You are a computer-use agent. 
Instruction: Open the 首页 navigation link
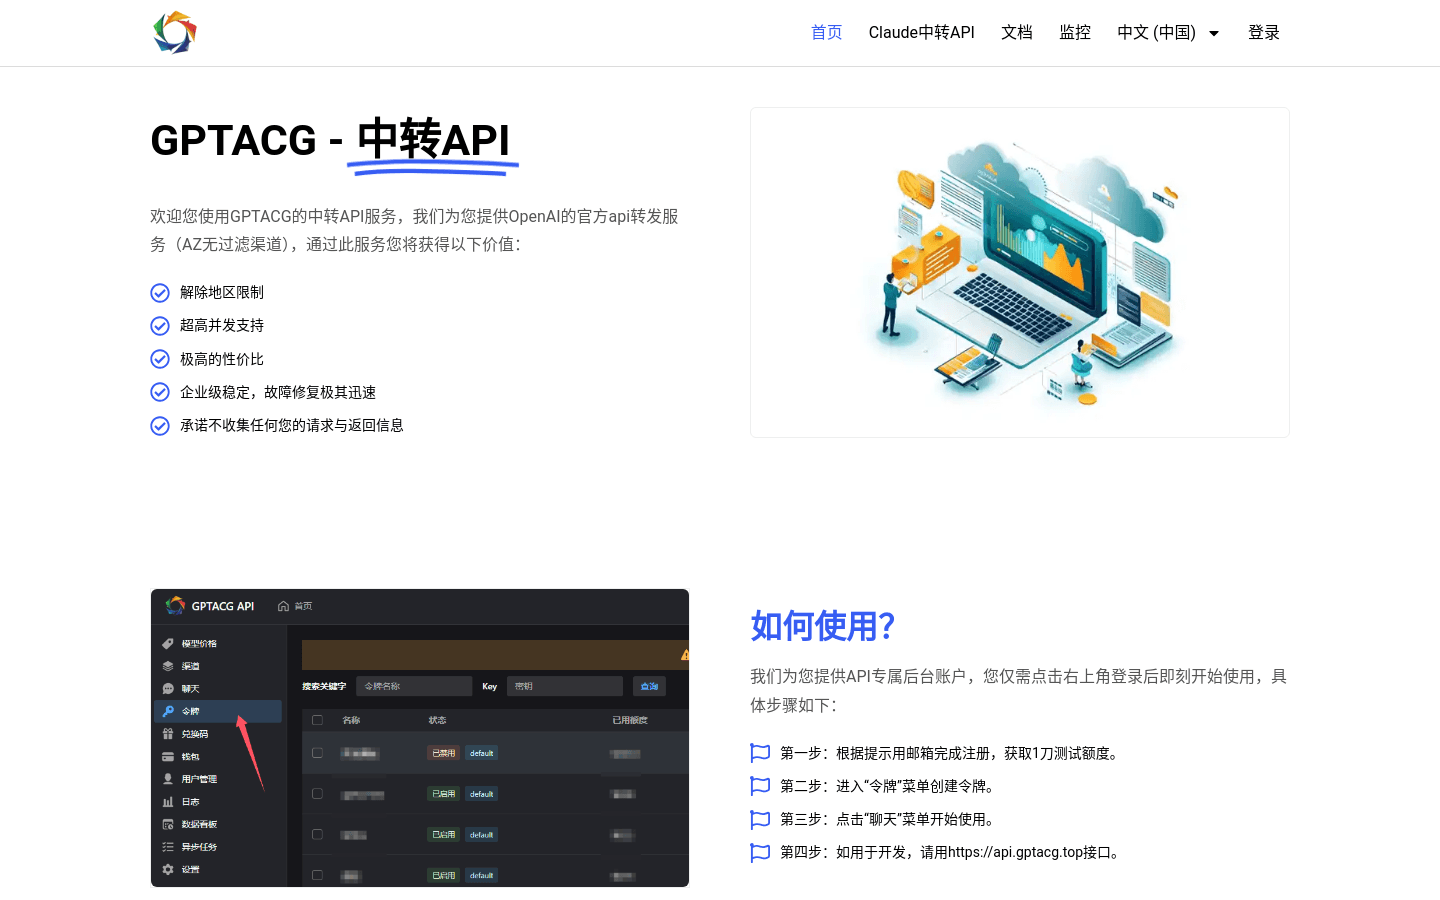826,33
